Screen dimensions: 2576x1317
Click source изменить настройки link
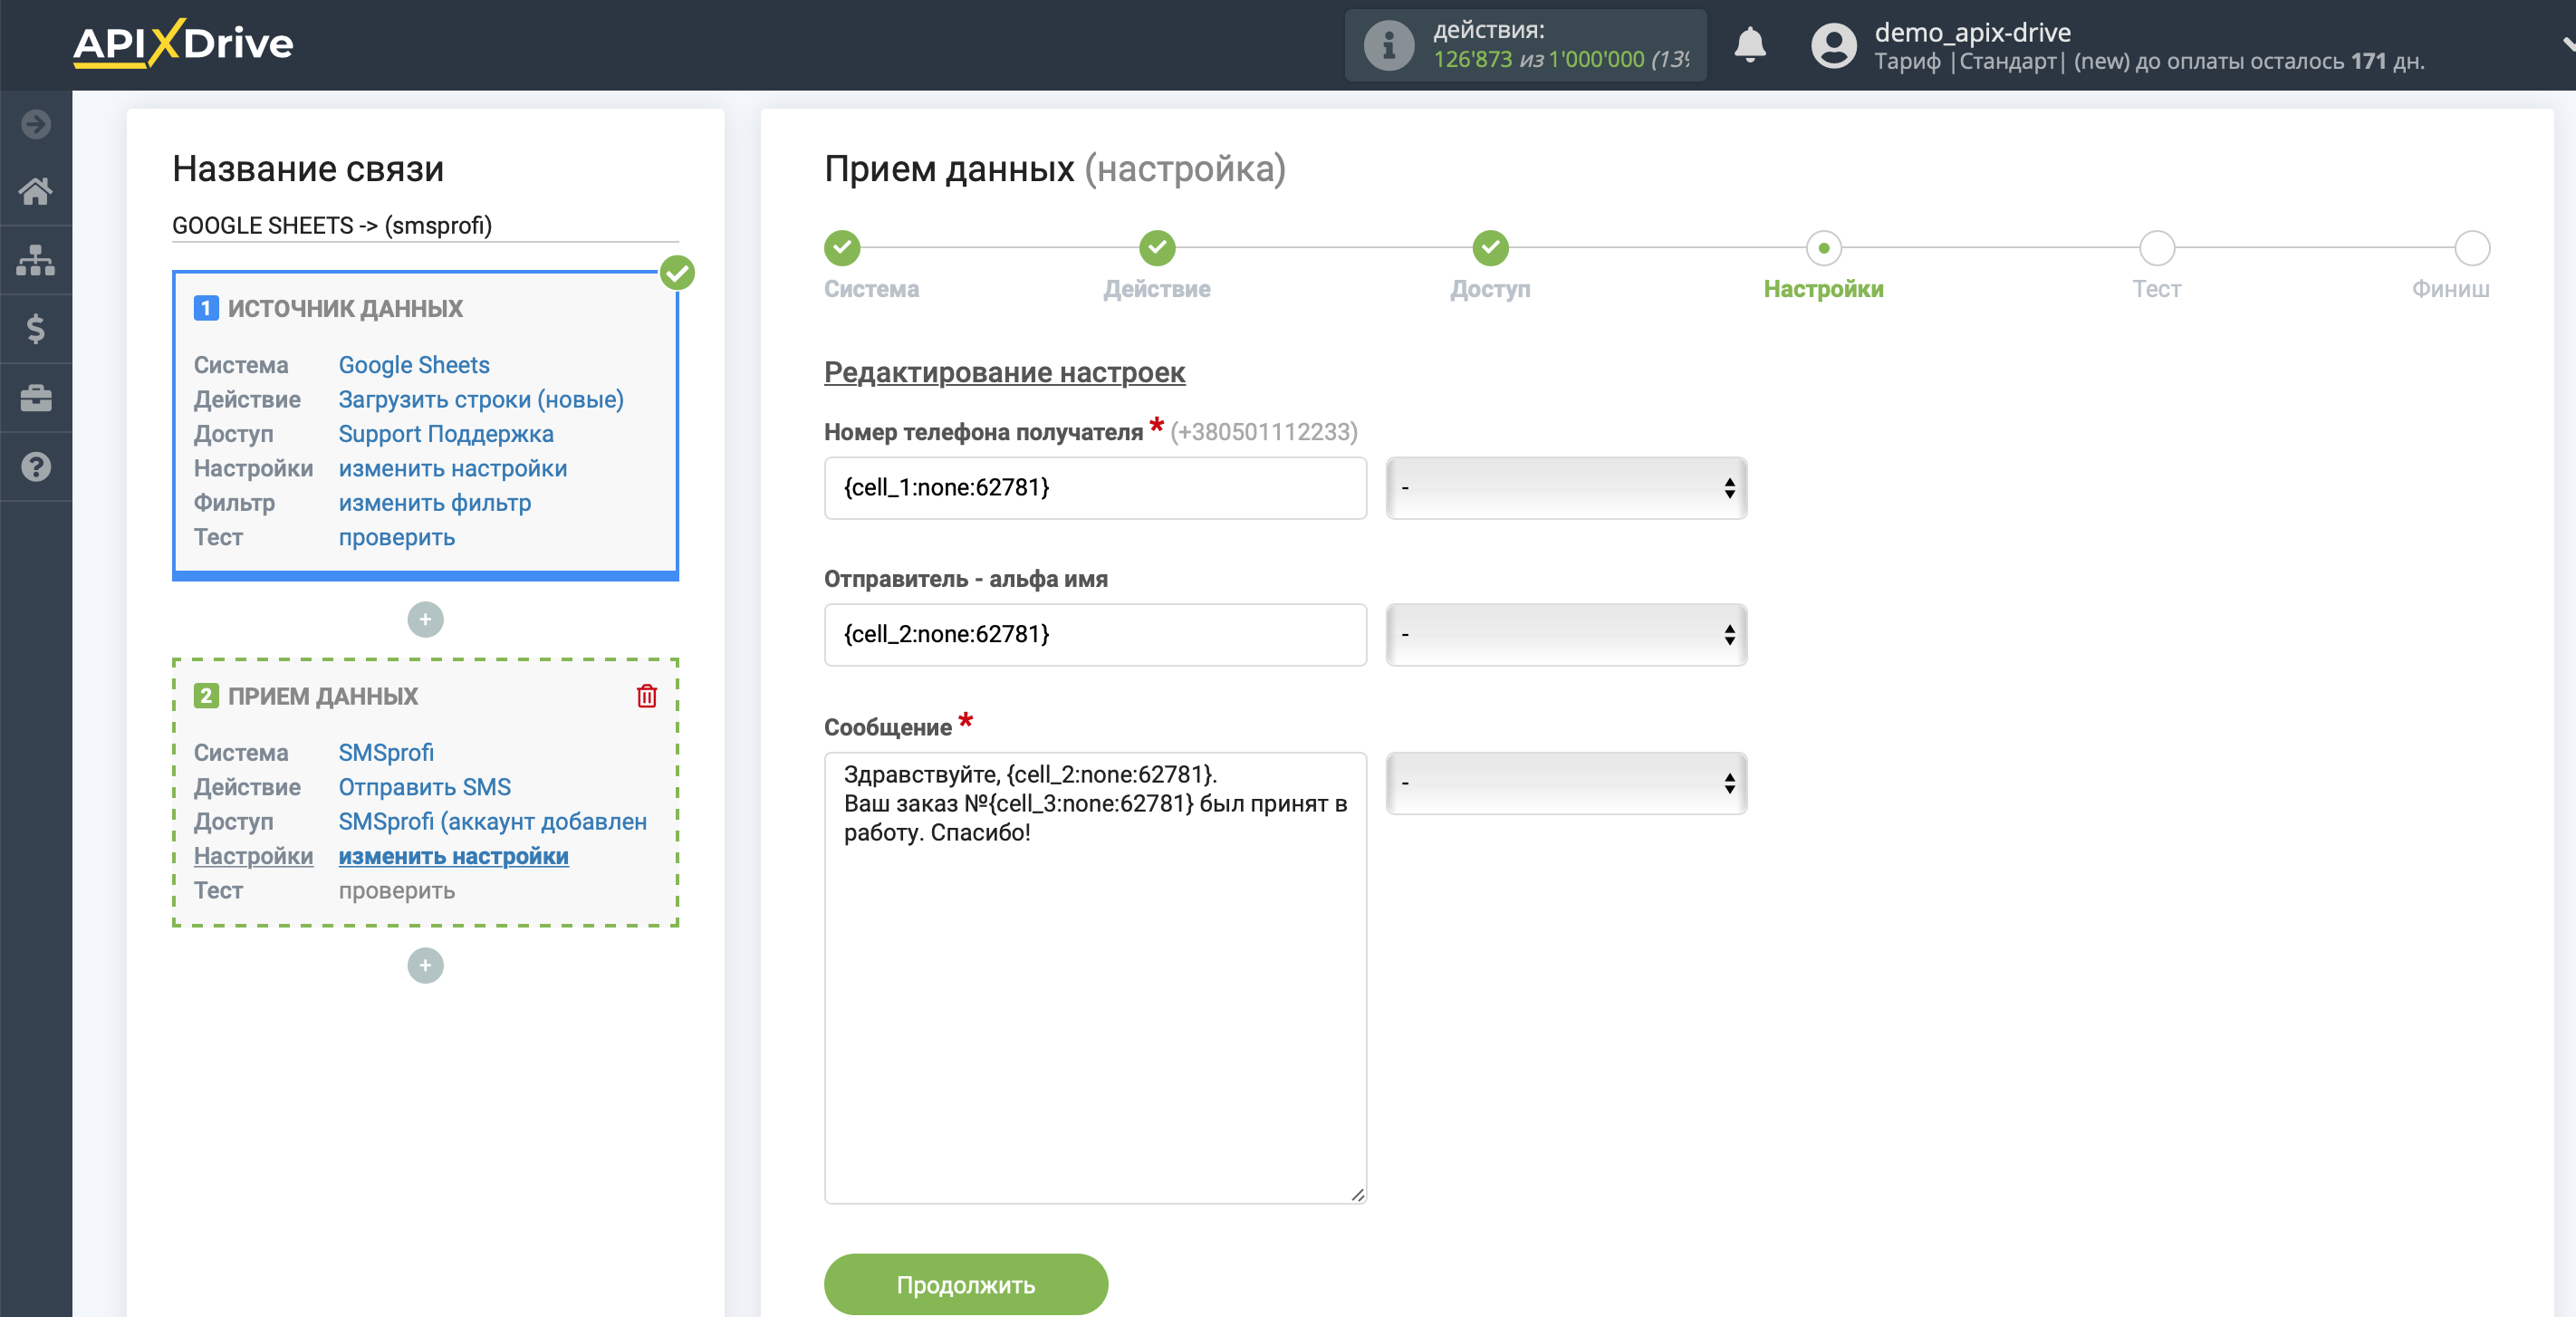(x=453, y=469)
